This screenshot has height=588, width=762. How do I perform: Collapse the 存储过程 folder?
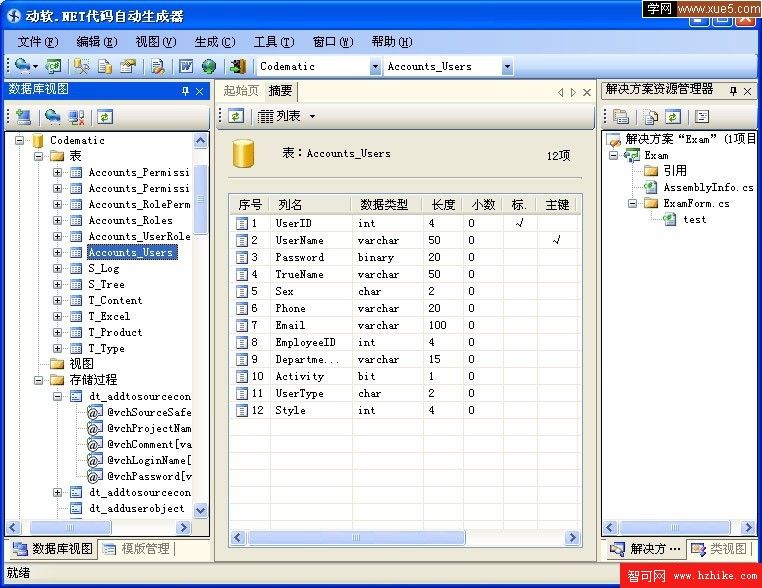pos(39,380)
